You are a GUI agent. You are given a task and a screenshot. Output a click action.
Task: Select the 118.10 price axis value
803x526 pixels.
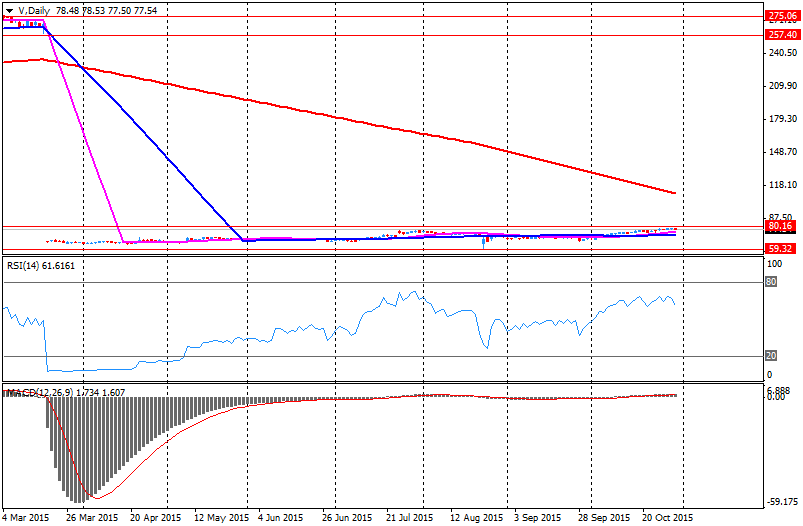[x=783, y=185]
